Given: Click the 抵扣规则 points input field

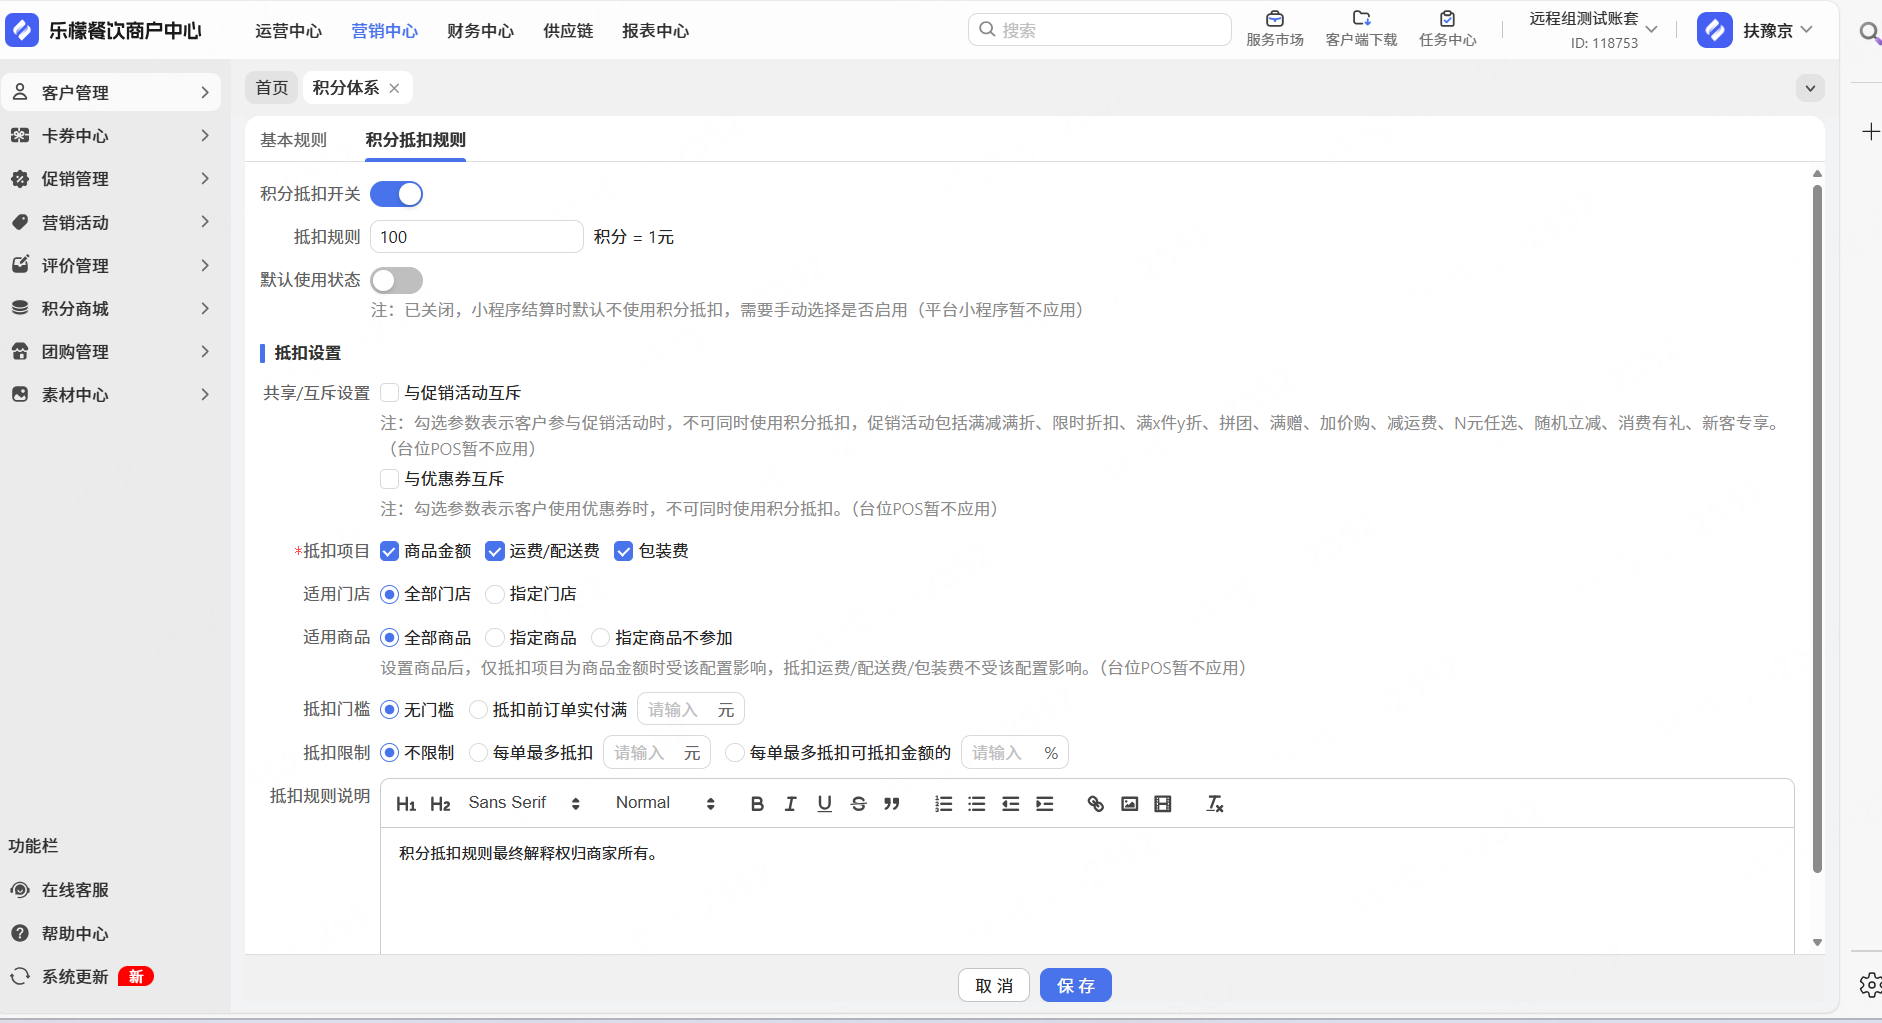Looking at the screenshot, I should click(476, 237).
